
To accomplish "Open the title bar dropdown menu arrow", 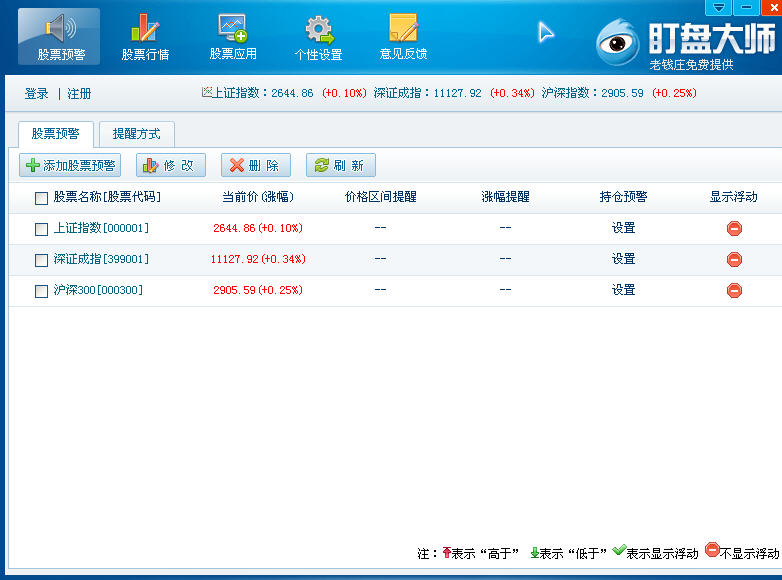I will (x=719, y=7).
